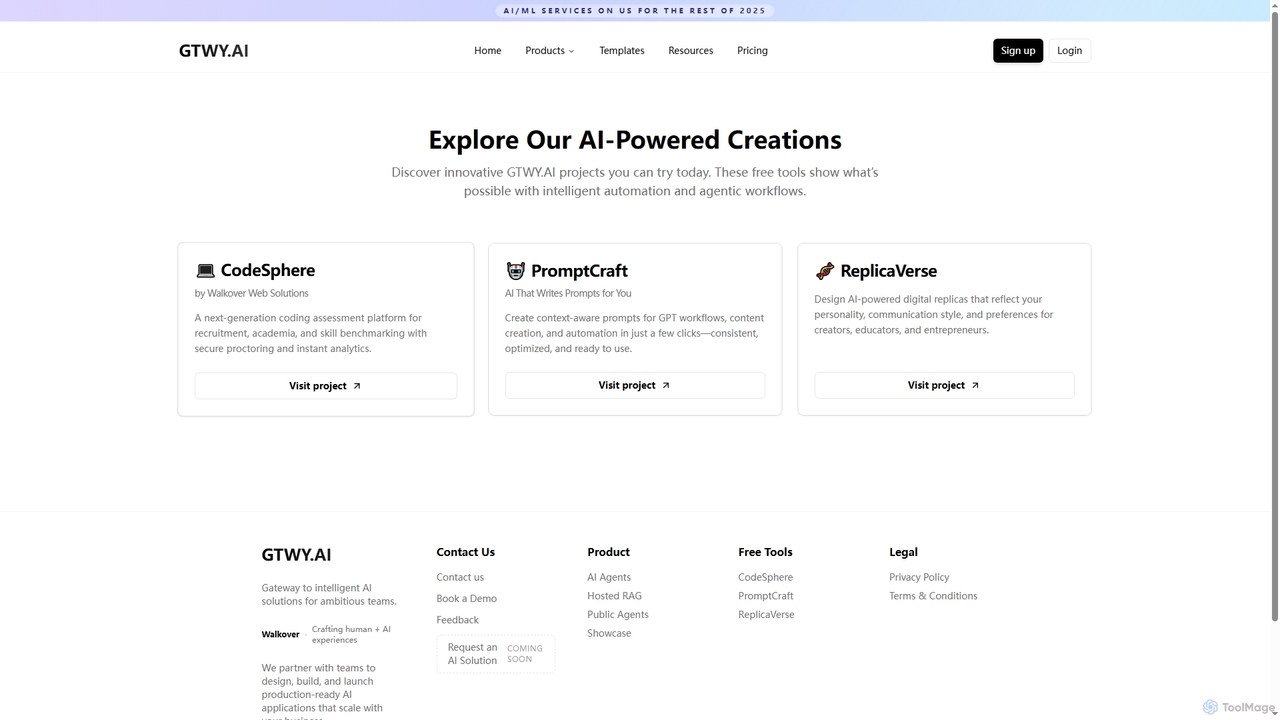Click the 'Legal' footer heading
Image resolution: width=1280 pixels, height=720 pixels.
903,552
